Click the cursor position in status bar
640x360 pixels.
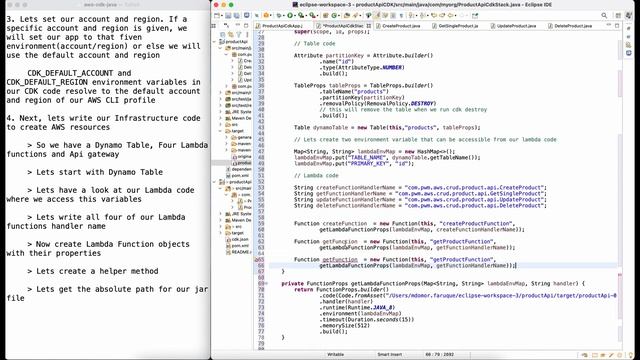[x=440, y=355]
